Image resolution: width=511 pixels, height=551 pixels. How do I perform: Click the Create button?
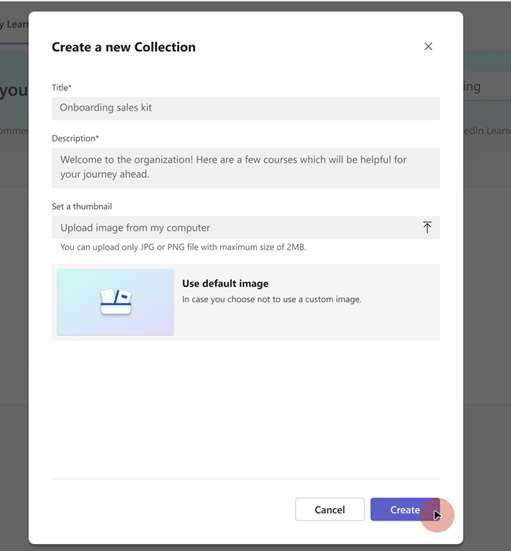point(405,509)
